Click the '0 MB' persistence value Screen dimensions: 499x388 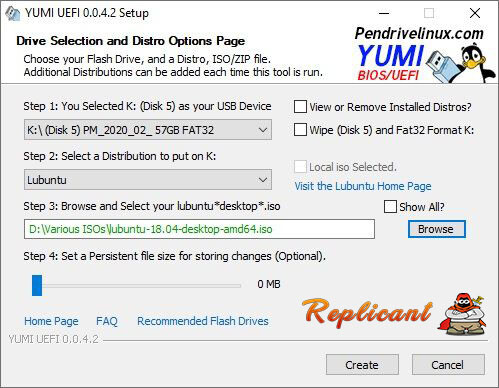269,284
